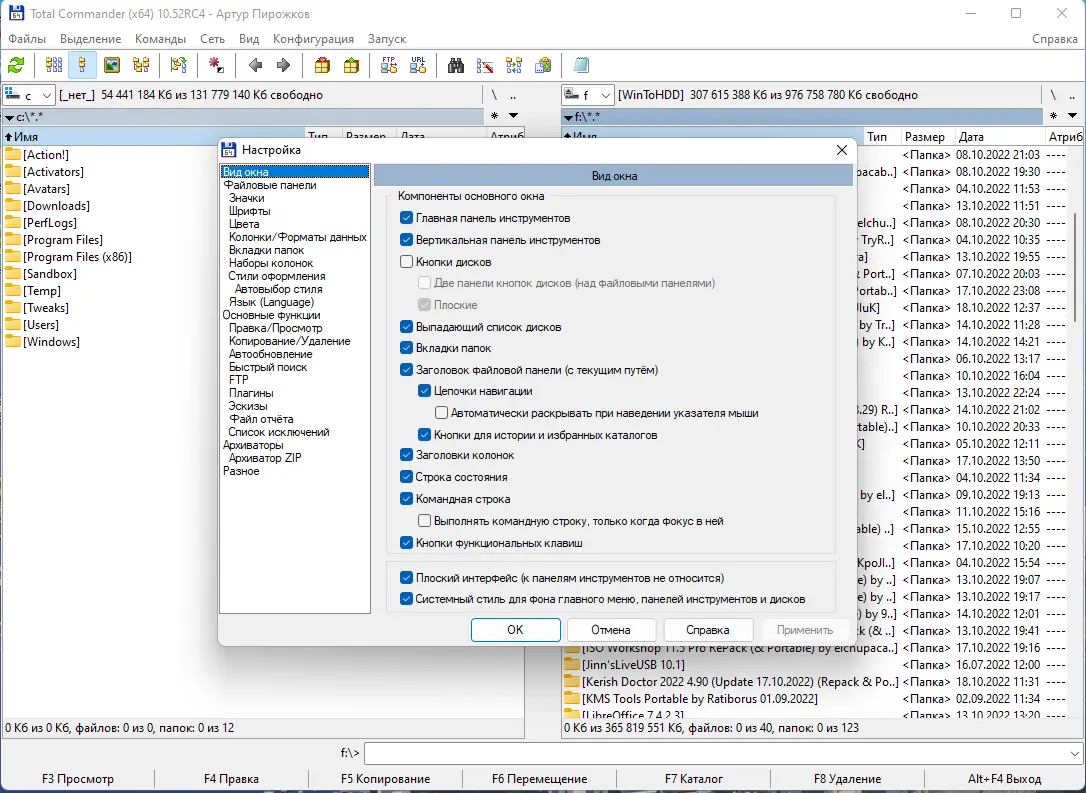
Task: Uncheck 'Главная панель инструментов' checkbox
Action: click(x=407, y=218)
